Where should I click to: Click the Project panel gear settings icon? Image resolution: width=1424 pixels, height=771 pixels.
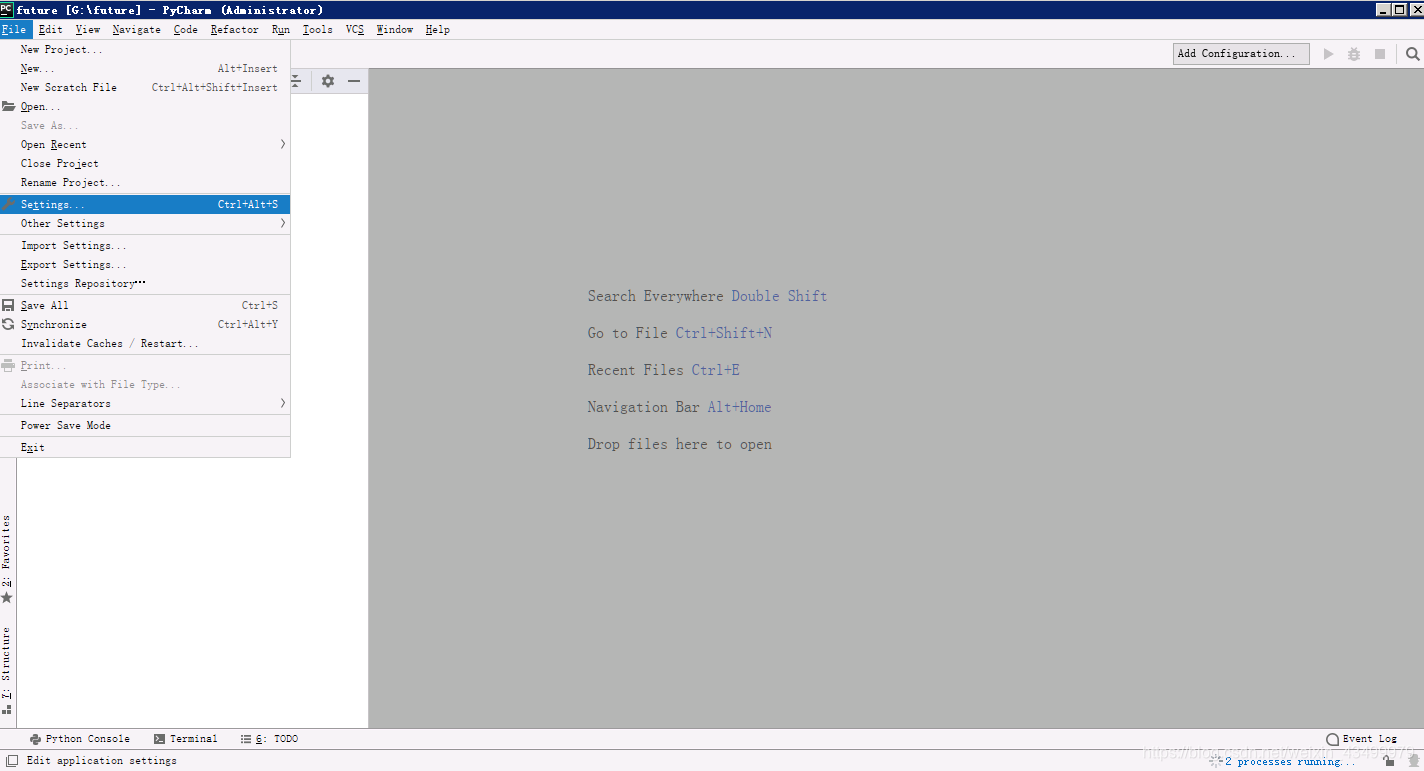(327, 81)
